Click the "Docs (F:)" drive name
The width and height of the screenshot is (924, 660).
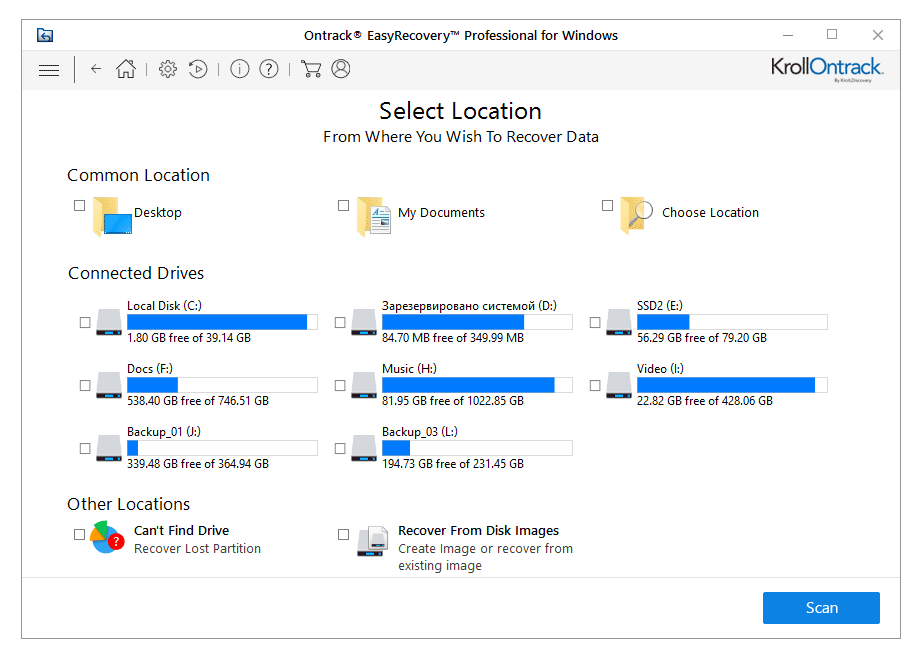tap(150, 369)
